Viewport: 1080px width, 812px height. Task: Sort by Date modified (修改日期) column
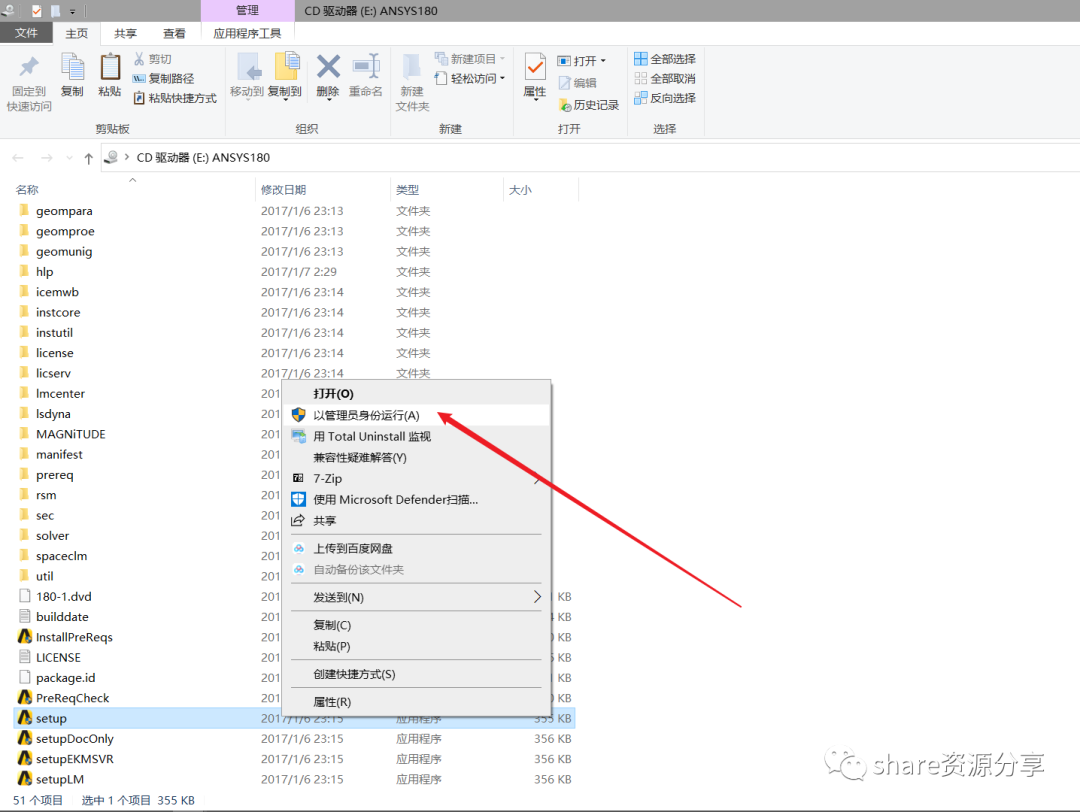[322, 189]
